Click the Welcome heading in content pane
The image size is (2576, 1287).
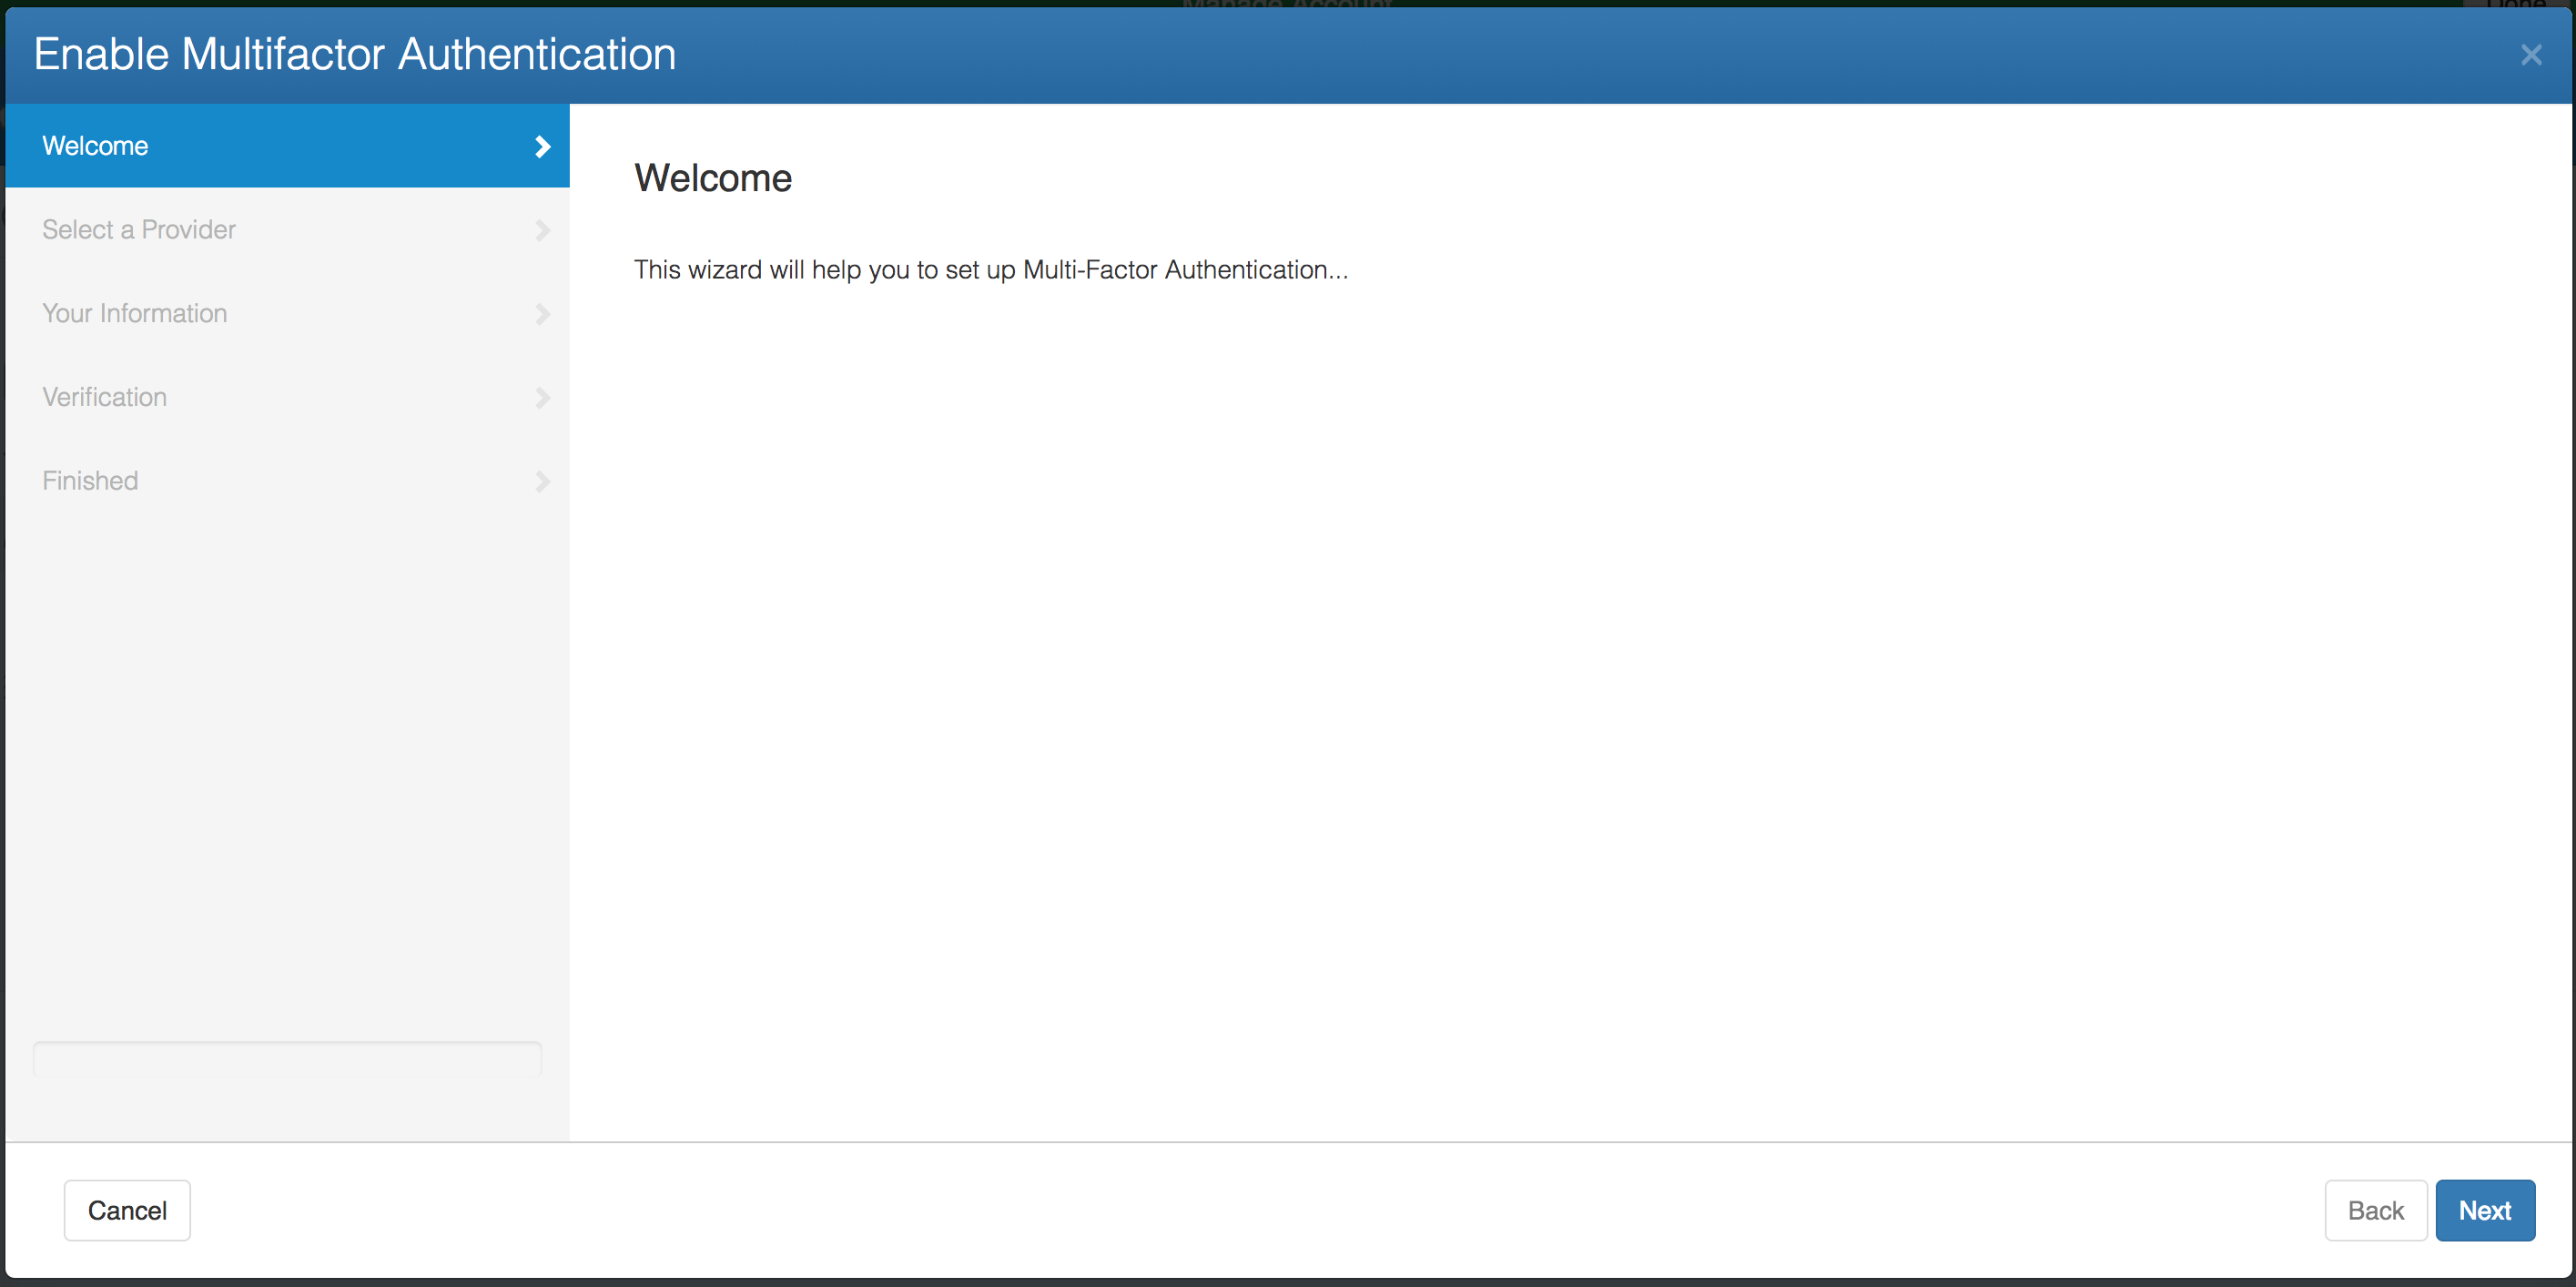coord(713,179)
